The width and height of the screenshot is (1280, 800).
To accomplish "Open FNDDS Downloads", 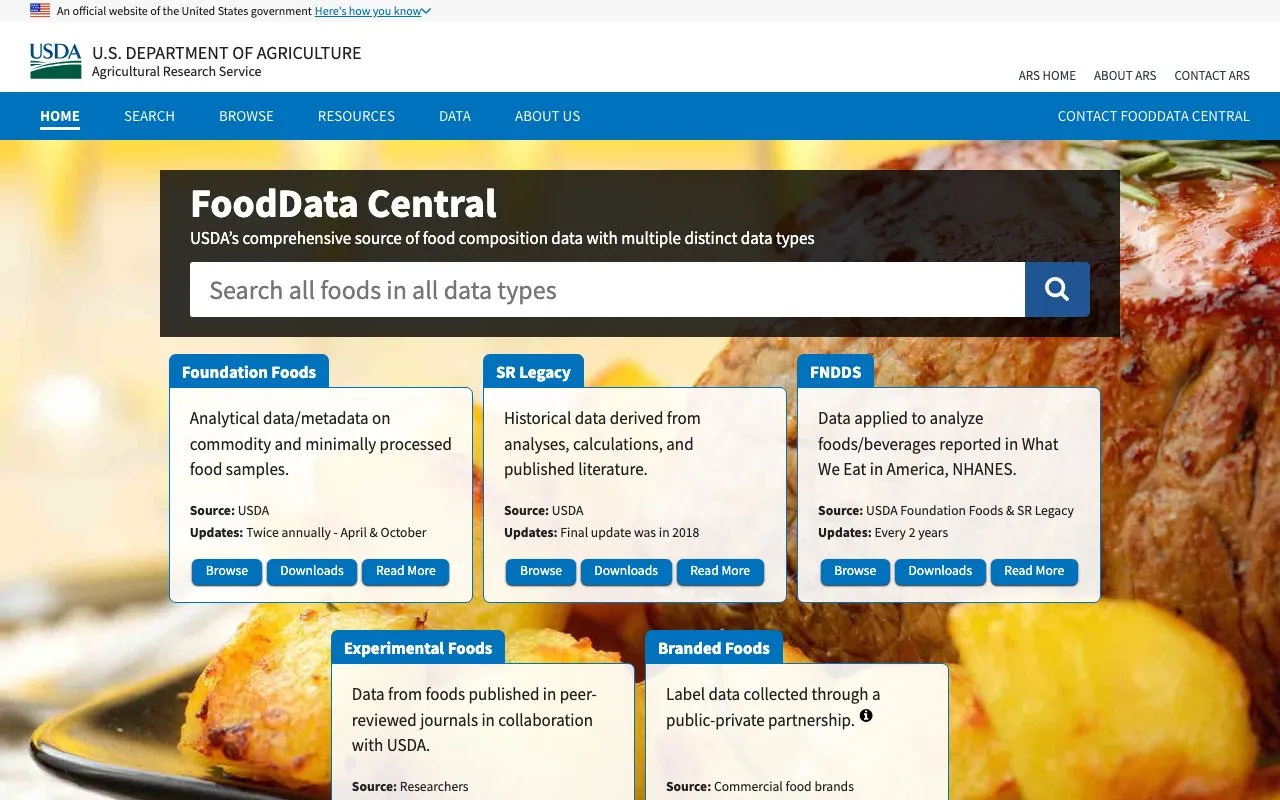I will tap(940, 571).
